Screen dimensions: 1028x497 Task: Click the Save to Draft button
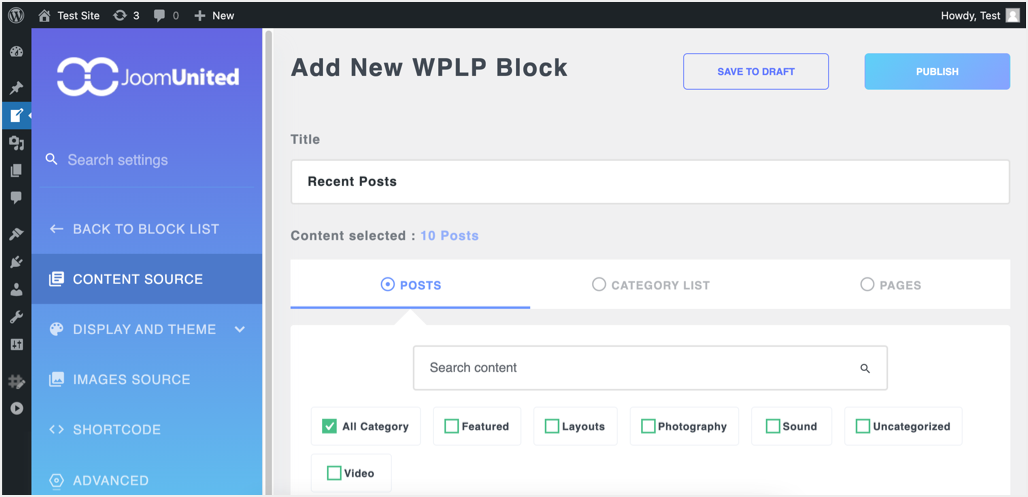tap(756, 71)
